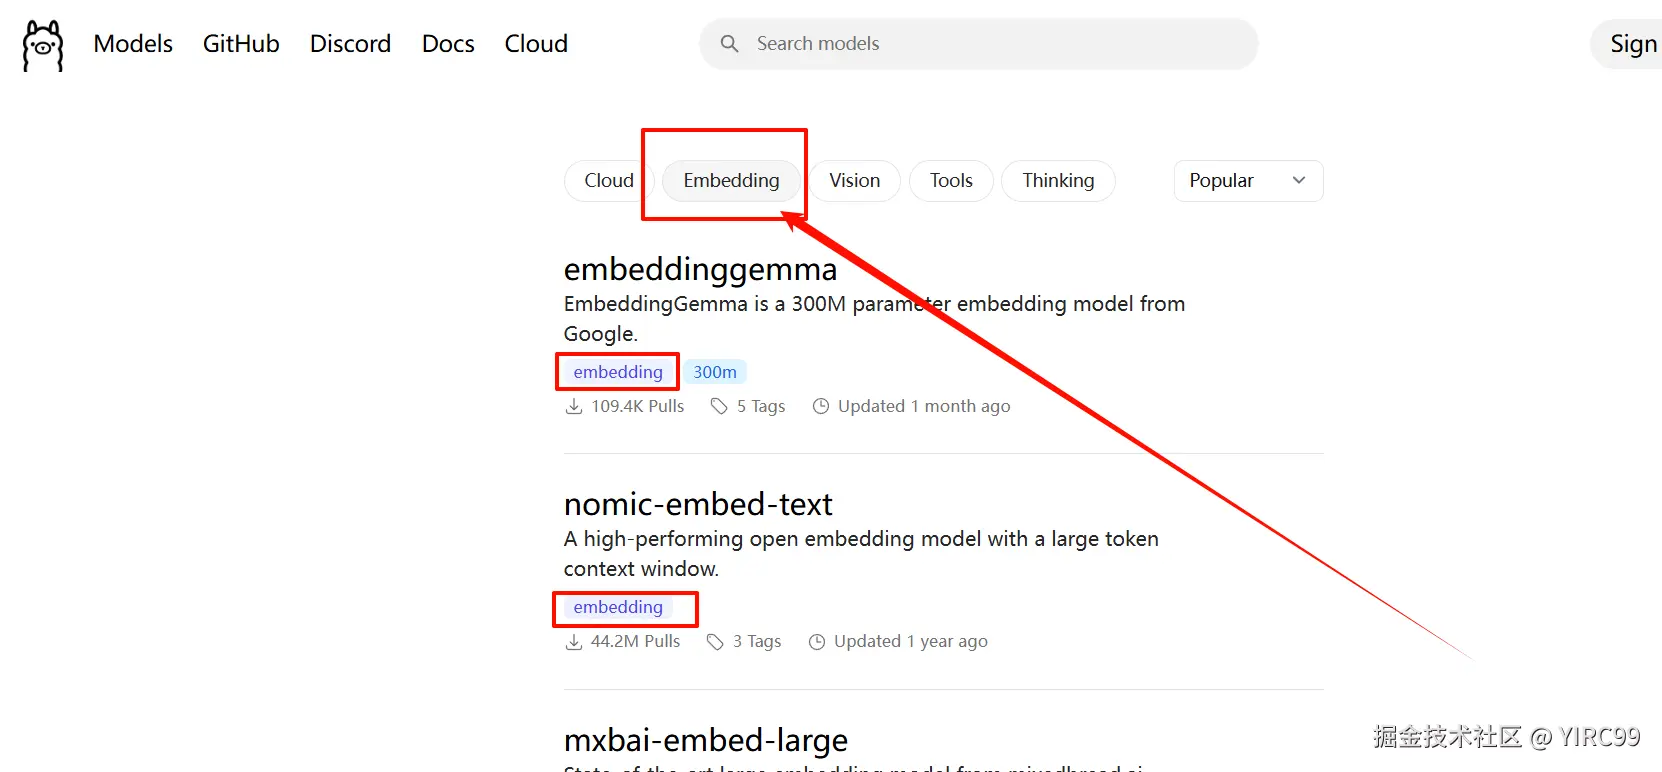
Task: Go to the Docs nav item
Action: [448, 44]
